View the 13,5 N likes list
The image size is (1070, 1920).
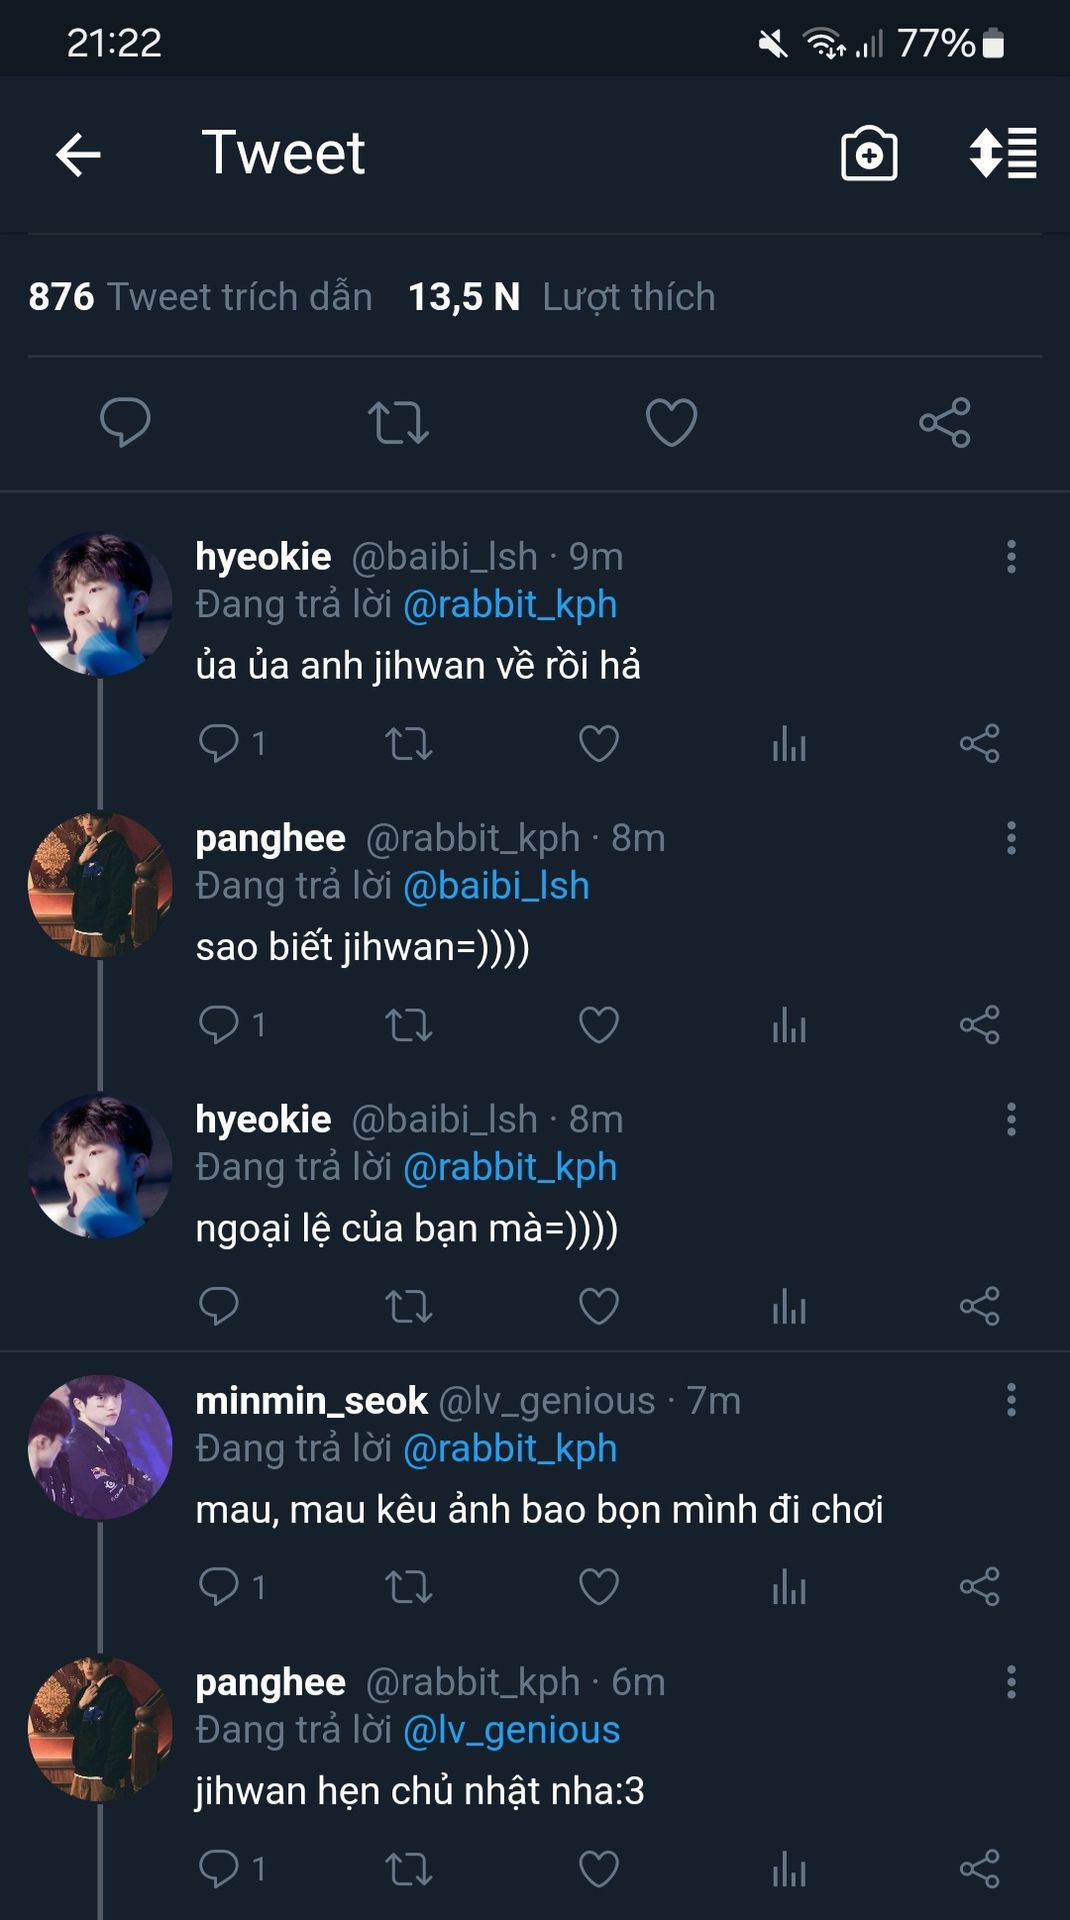[x=562, y=297]
